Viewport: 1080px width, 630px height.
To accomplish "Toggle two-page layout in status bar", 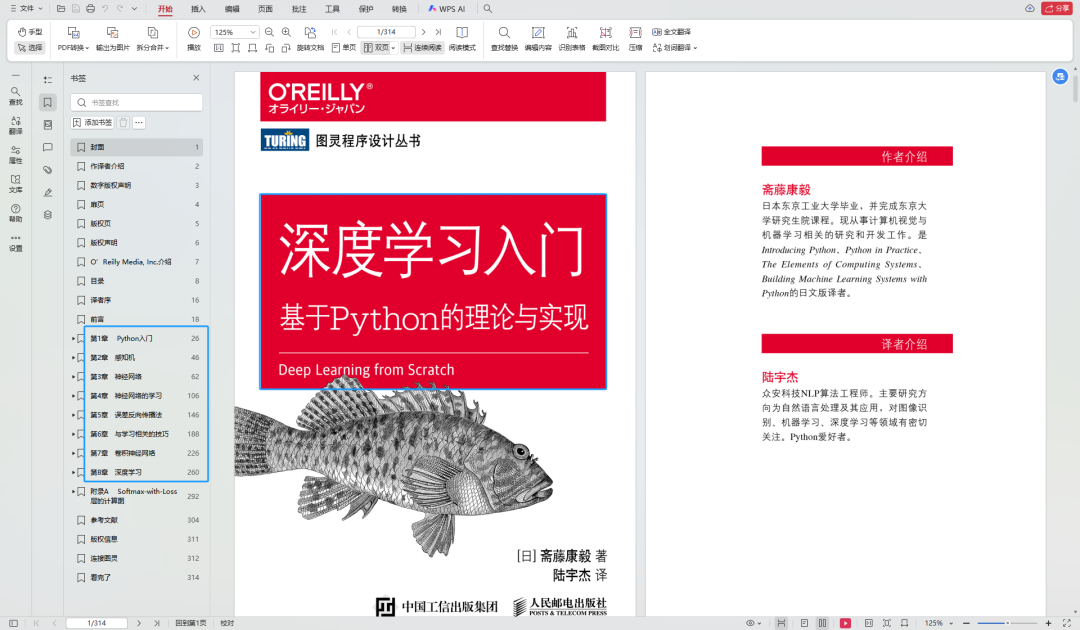I will [822, 623].
